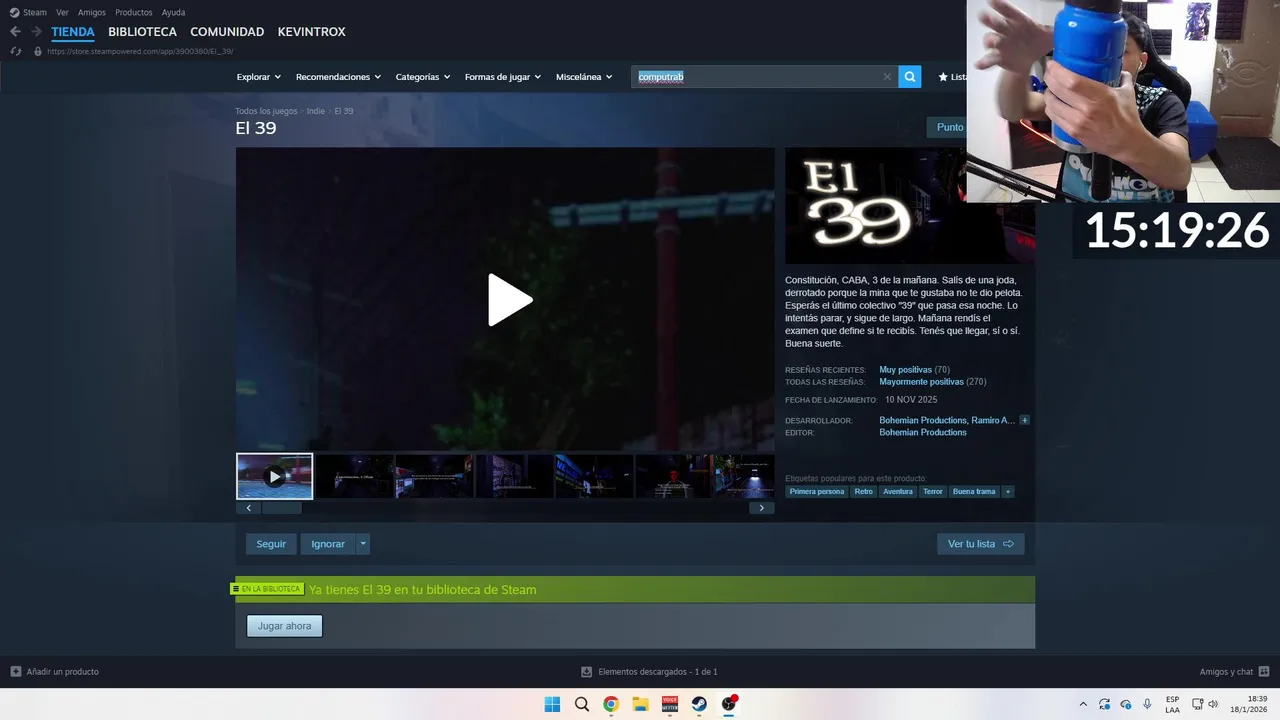Open Voicemeeter from the taskbar
This screenshot has width=1280, height=720.
click(670, 704)
